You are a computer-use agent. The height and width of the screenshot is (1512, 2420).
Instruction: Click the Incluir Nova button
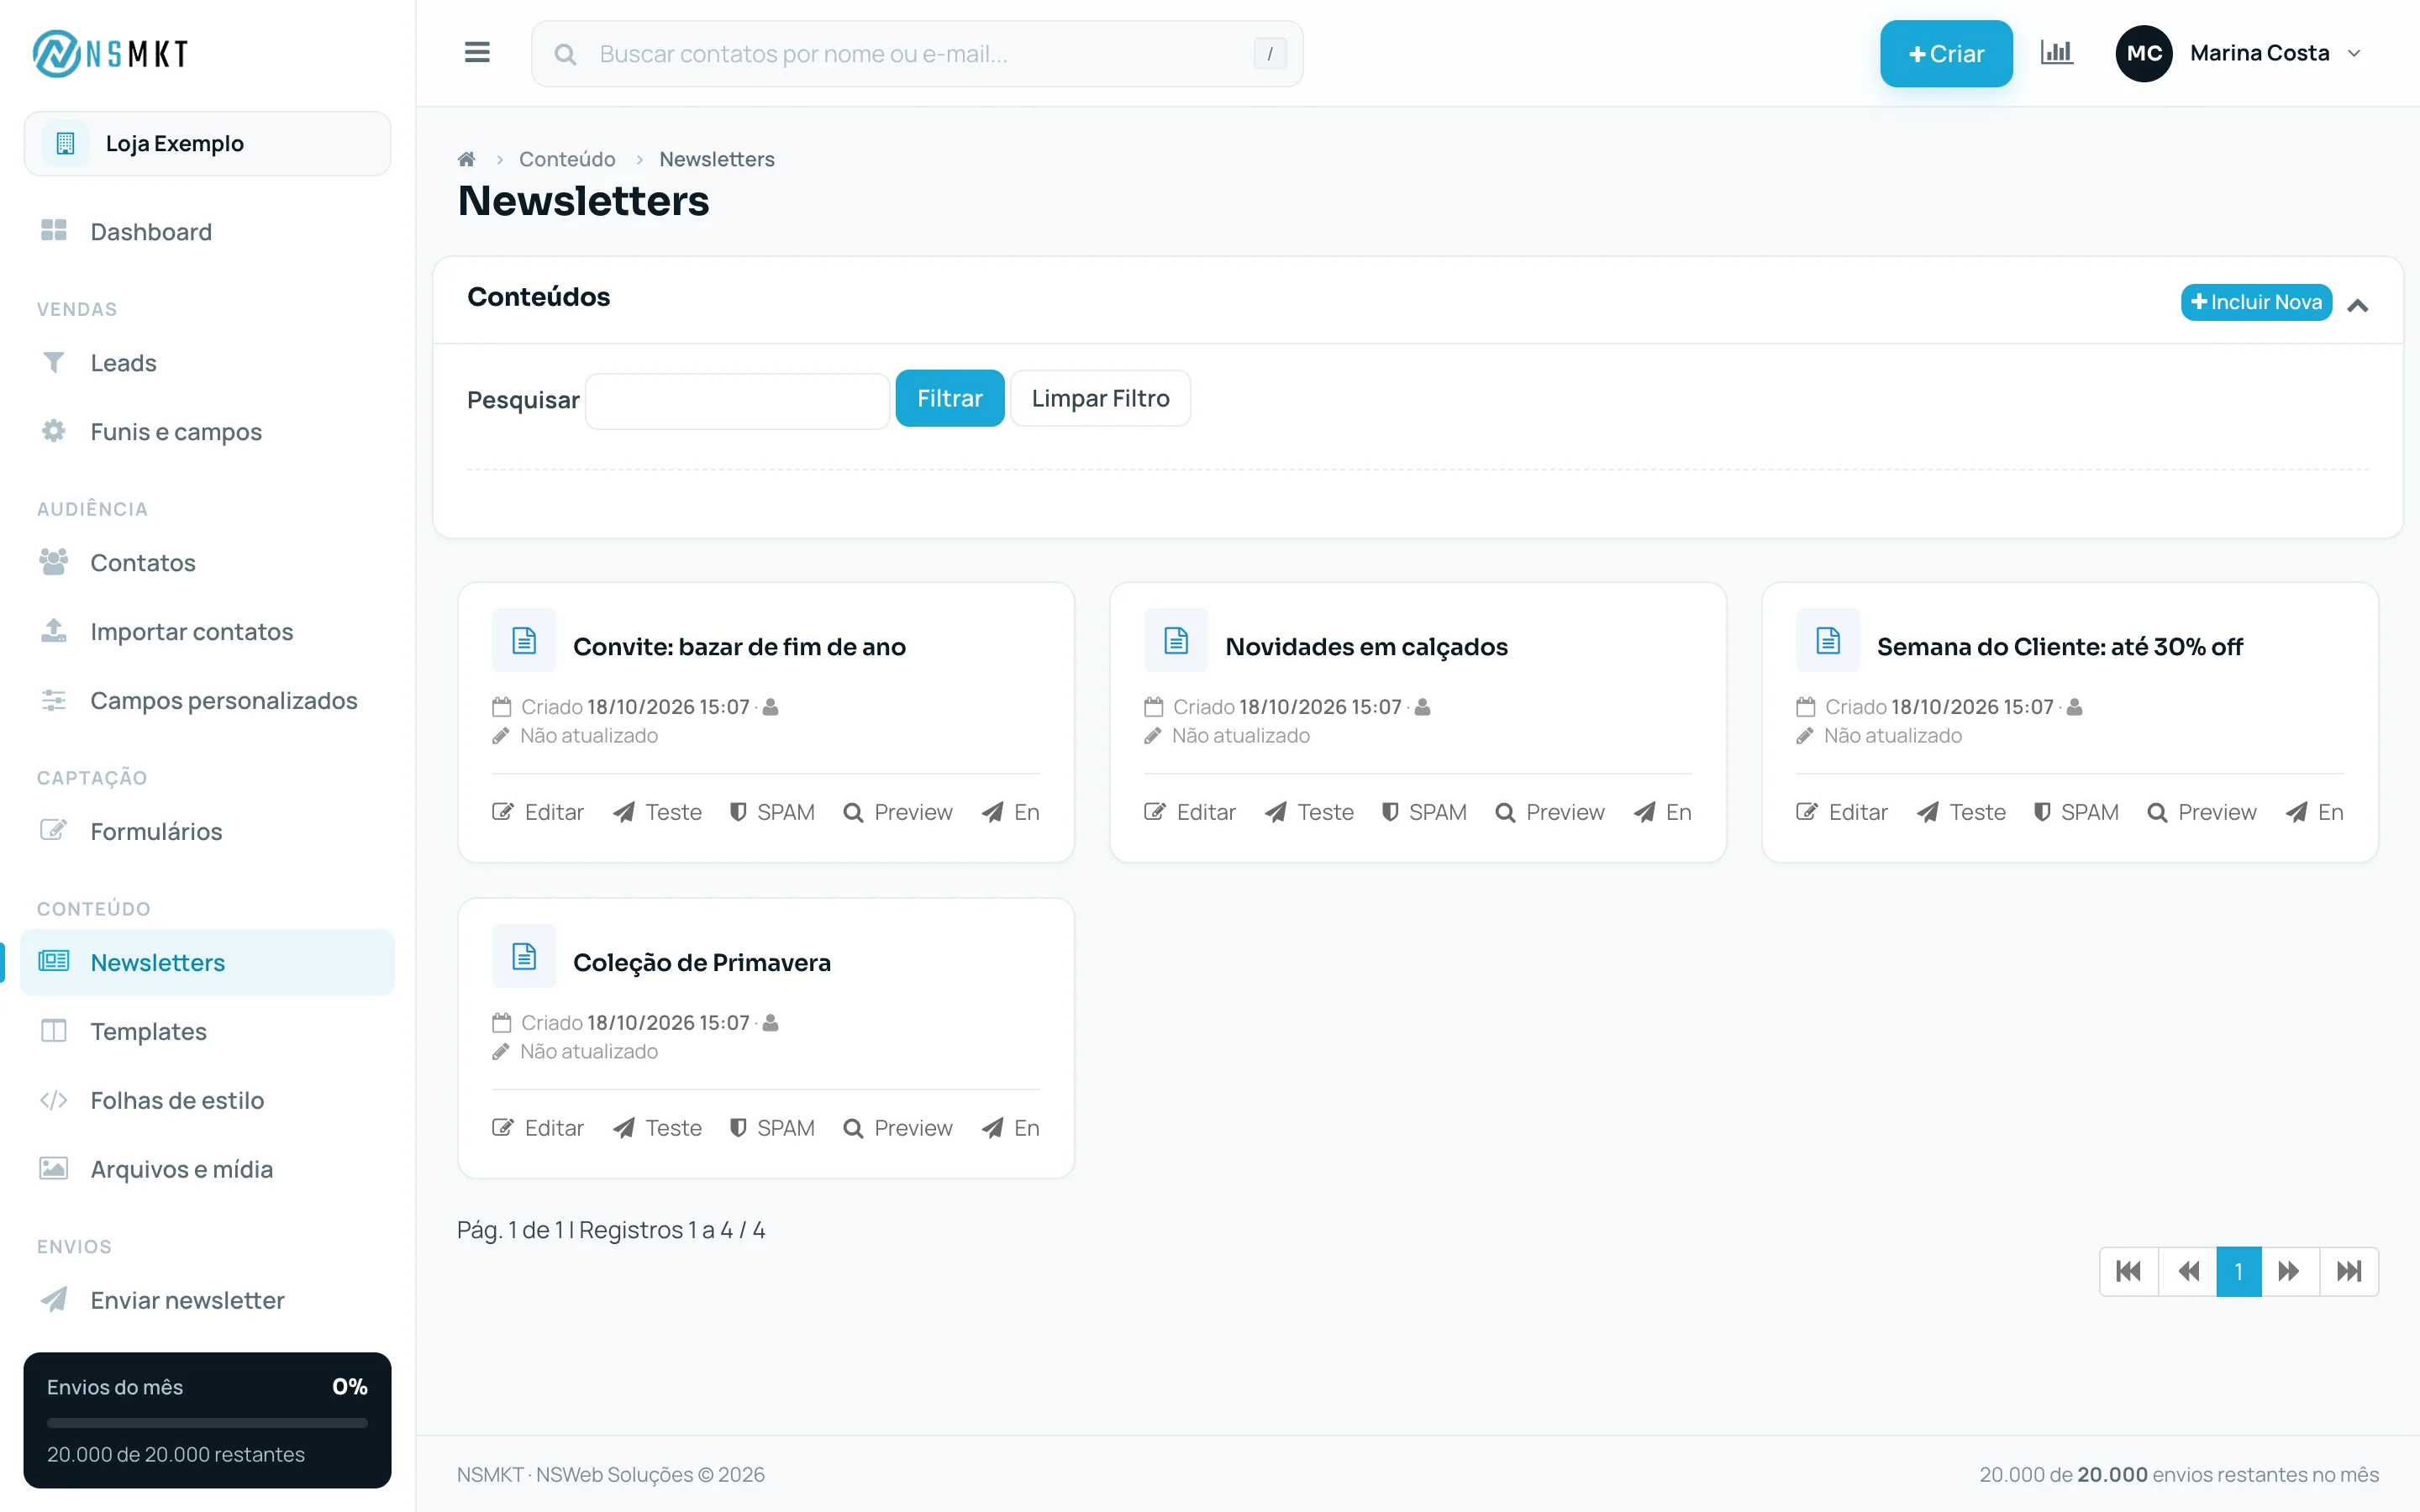pyautogui.click(x=2256, y=302)
